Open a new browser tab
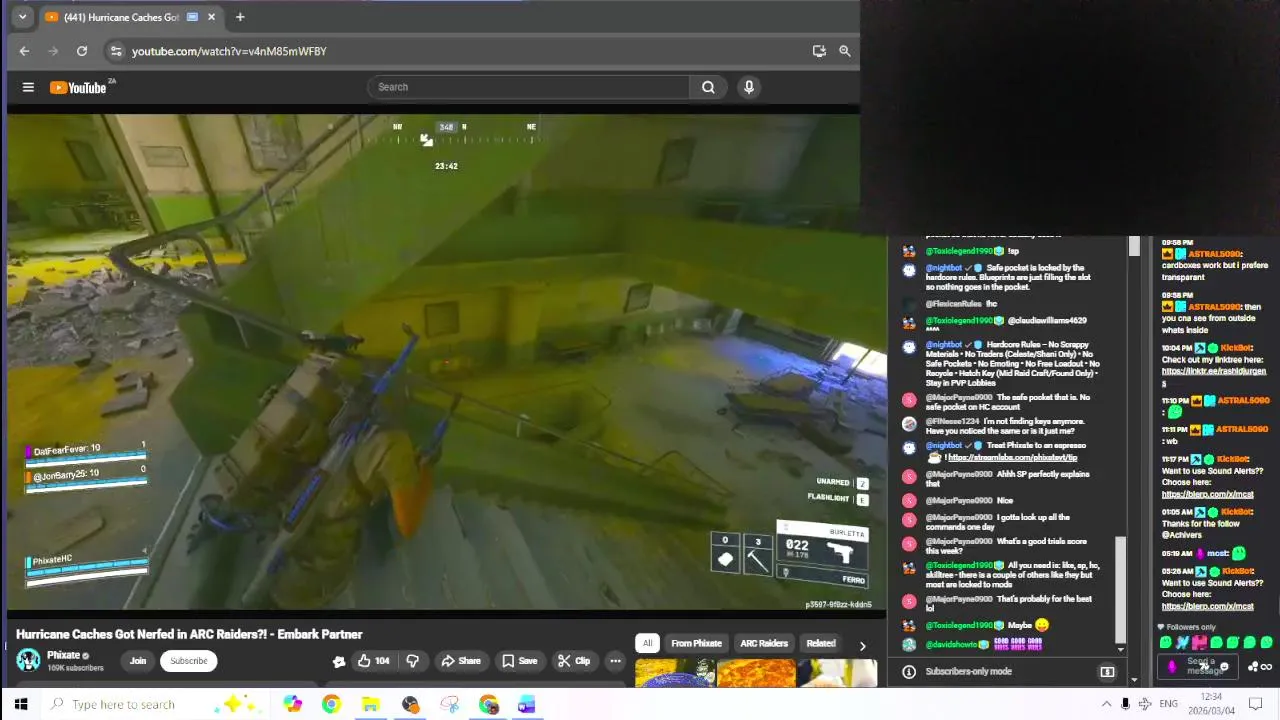The height and width of the screenshot is (720, 1280). click(240, 17)
